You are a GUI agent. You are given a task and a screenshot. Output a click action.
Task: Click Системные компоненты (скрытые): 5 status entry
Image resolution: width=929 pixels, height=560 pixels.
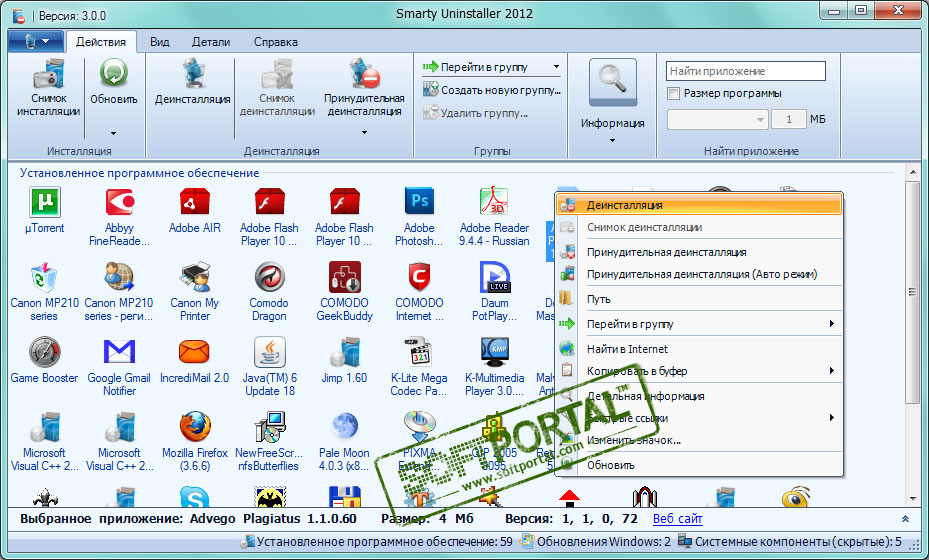[x=790, y=542]
